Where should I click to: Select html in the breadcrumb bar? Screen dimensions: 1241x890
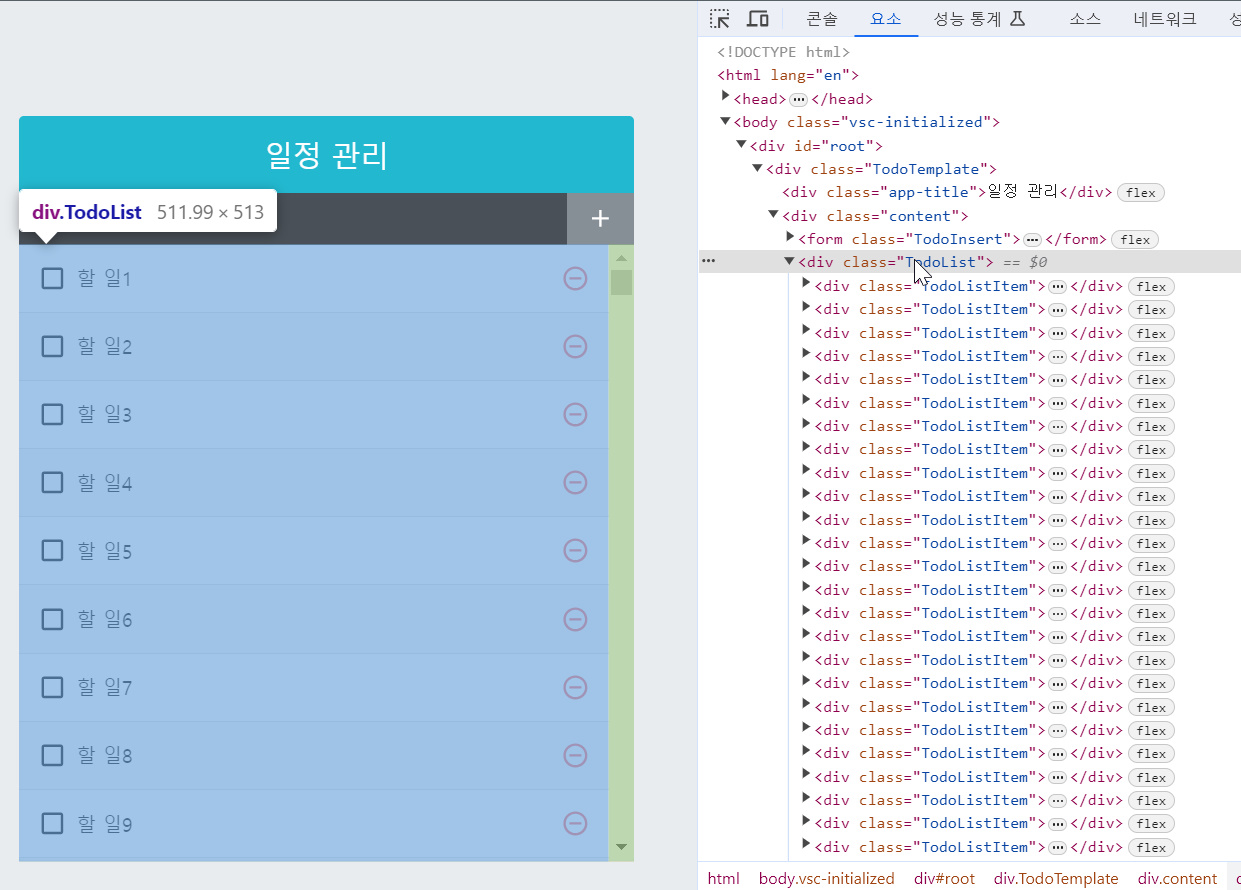(x=723, y=878)
